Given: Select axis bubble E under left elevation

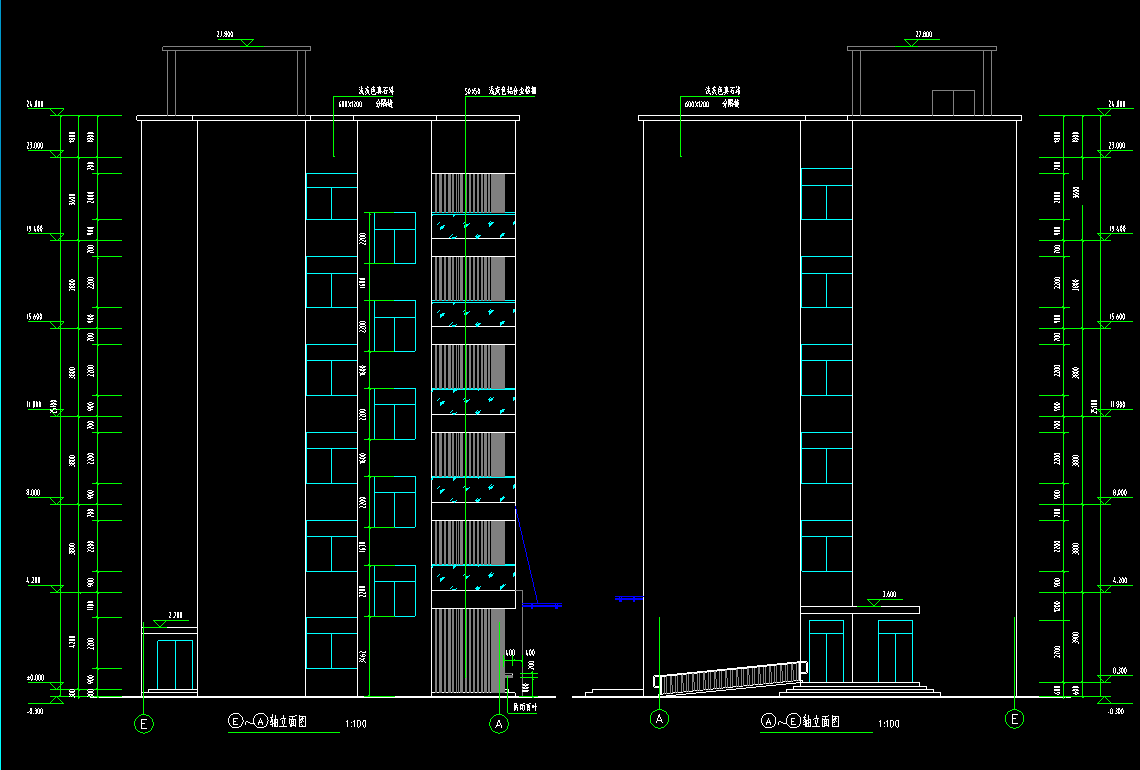Looking at the screenshot, I should coord(145,723).
